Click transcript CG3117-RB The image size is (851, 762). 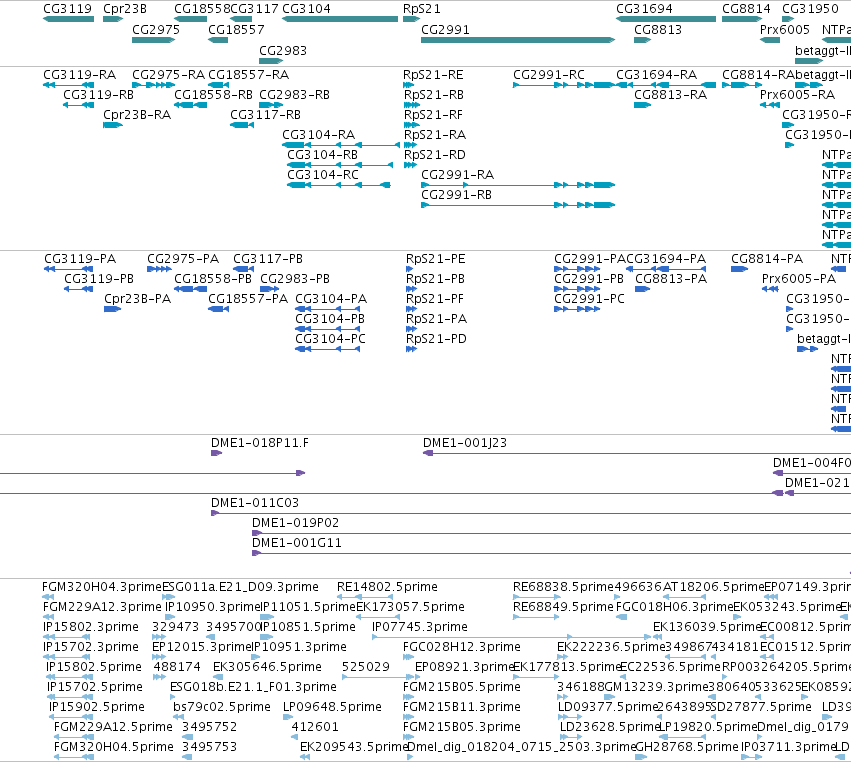242,125
